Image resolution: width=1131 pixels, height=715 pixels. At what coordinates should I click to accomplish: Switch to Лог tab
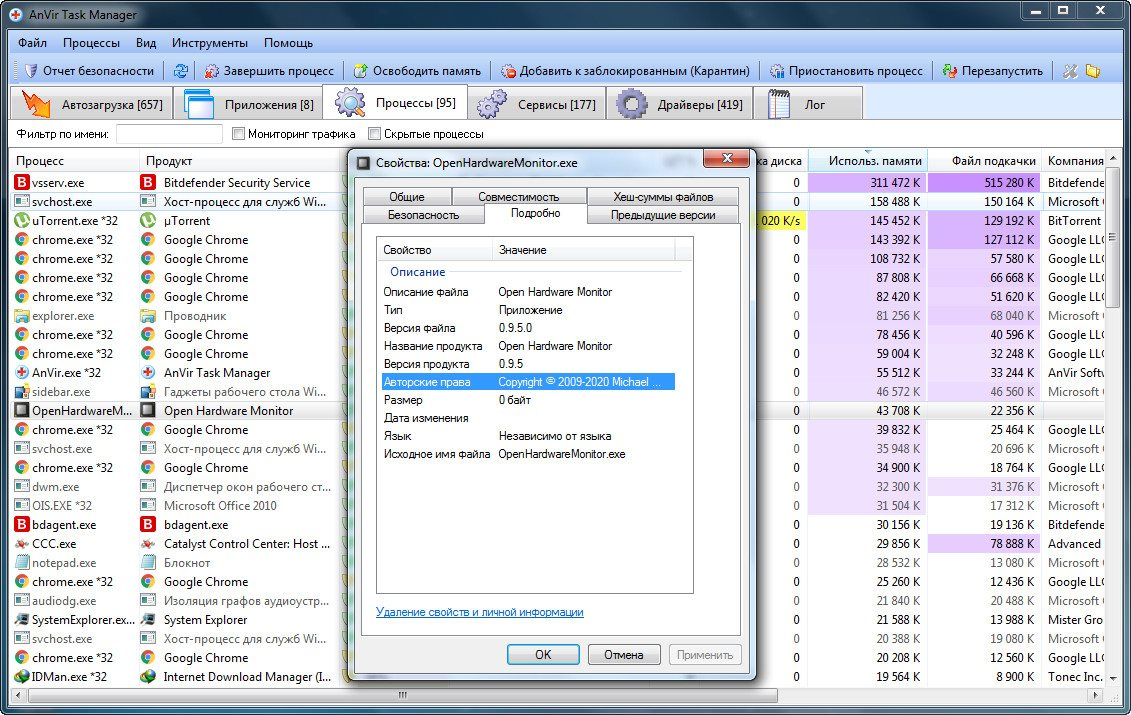[x=807, y=104]
